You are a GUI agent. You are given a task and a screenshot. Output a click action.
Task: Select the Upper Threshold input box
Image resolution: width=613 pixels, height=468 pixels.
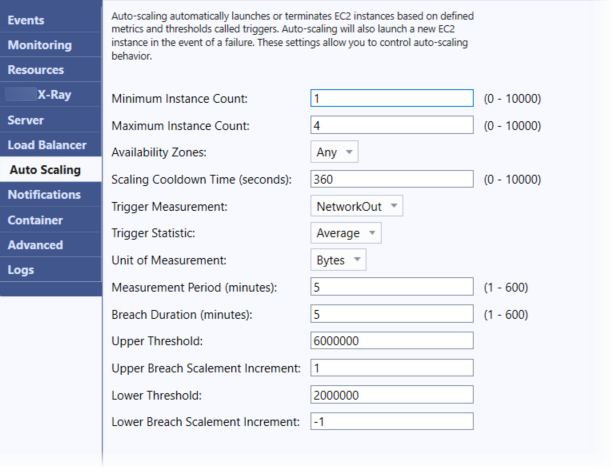click(x=391, y=341)
